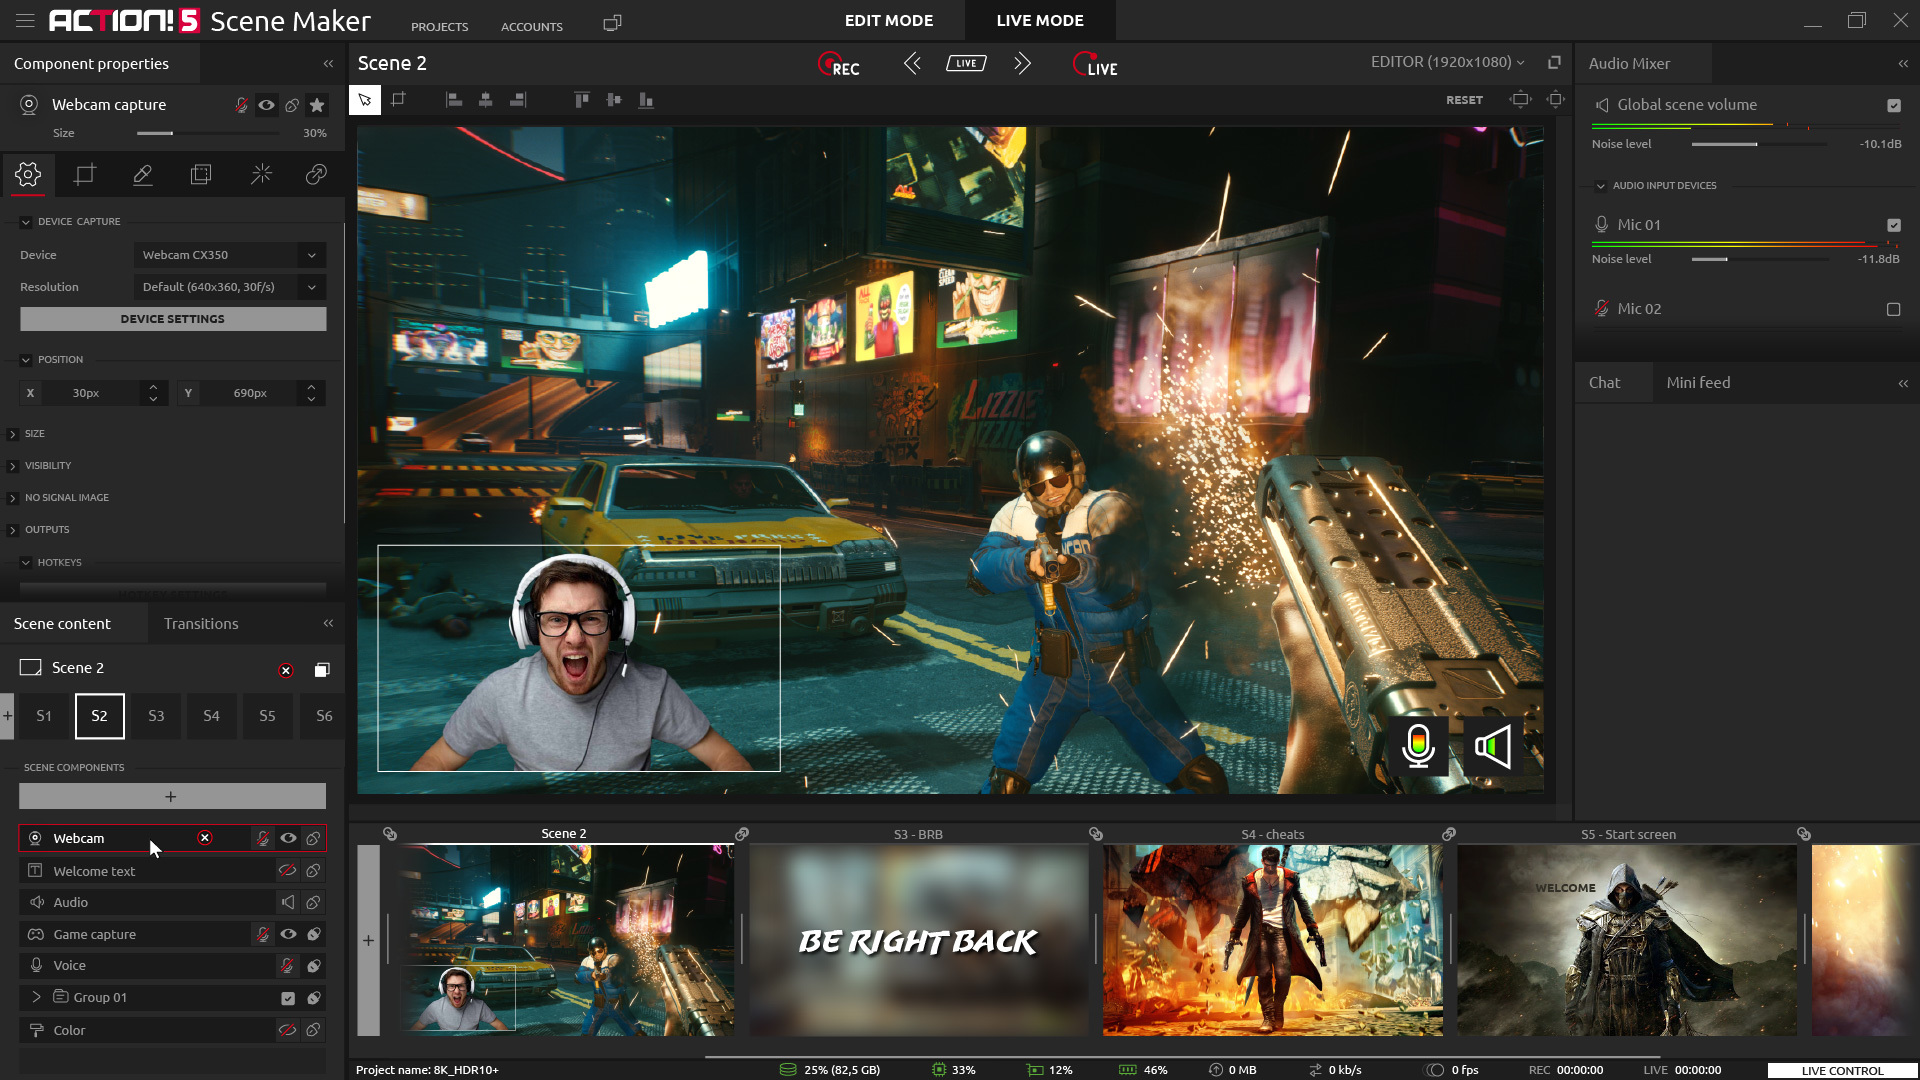The height and width of the screenshot is (1080, 1920).
Task: Click the speaker overlay icon in preview
Action: tap(1493, 746)
